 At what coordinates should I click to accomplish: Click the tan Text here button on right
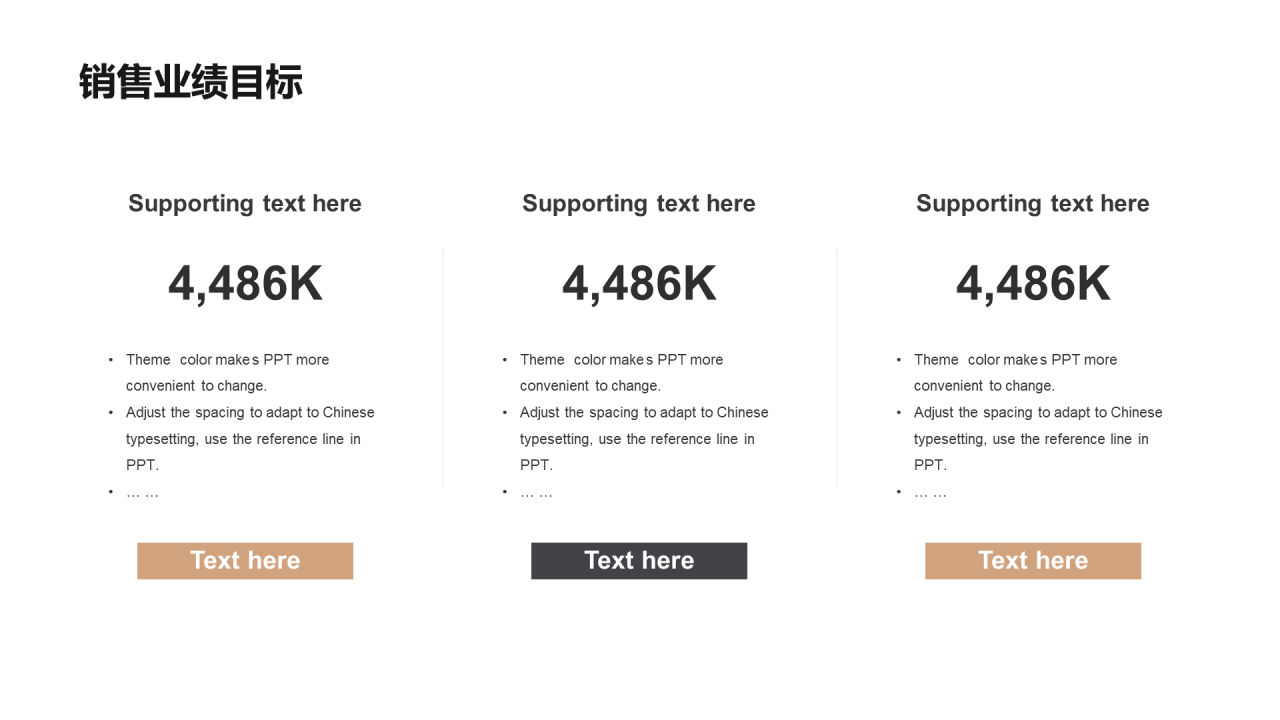pos(1033,561)
